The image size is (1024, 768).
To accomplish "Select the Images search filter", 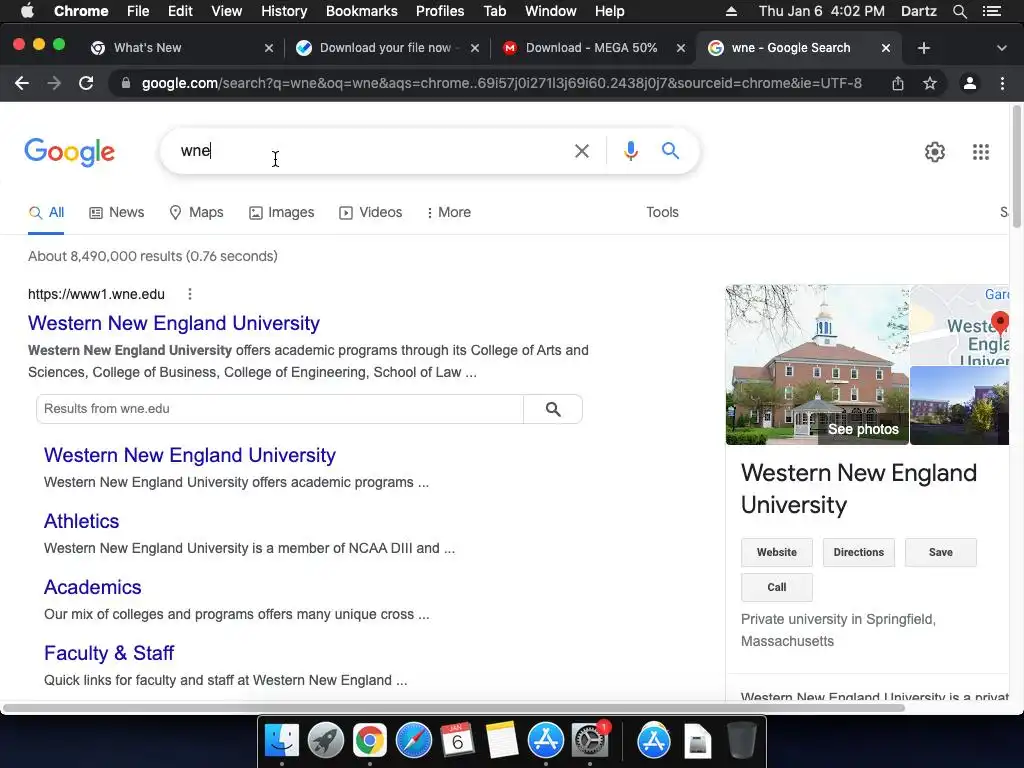I will click(281, 212).
